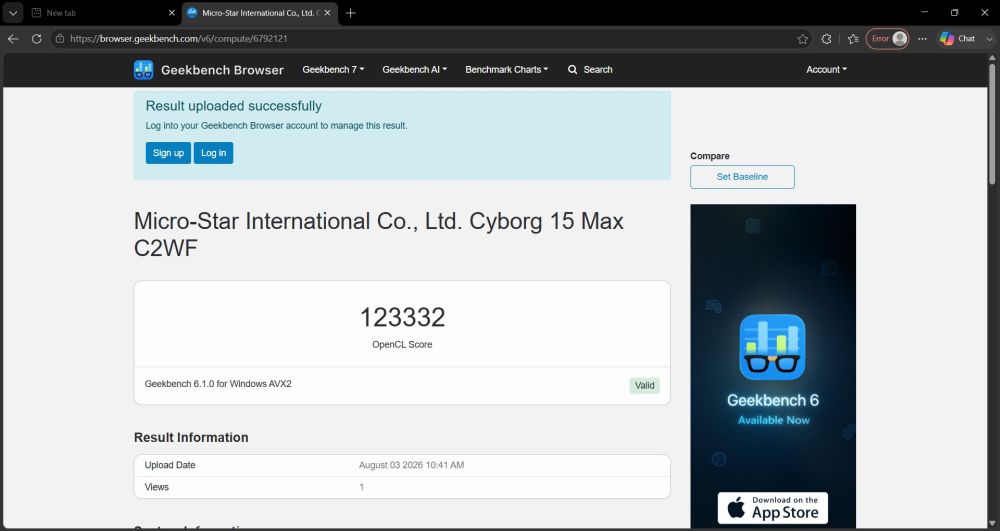Click the Valid status badge

pyautogui.click(x=645, y=385)
